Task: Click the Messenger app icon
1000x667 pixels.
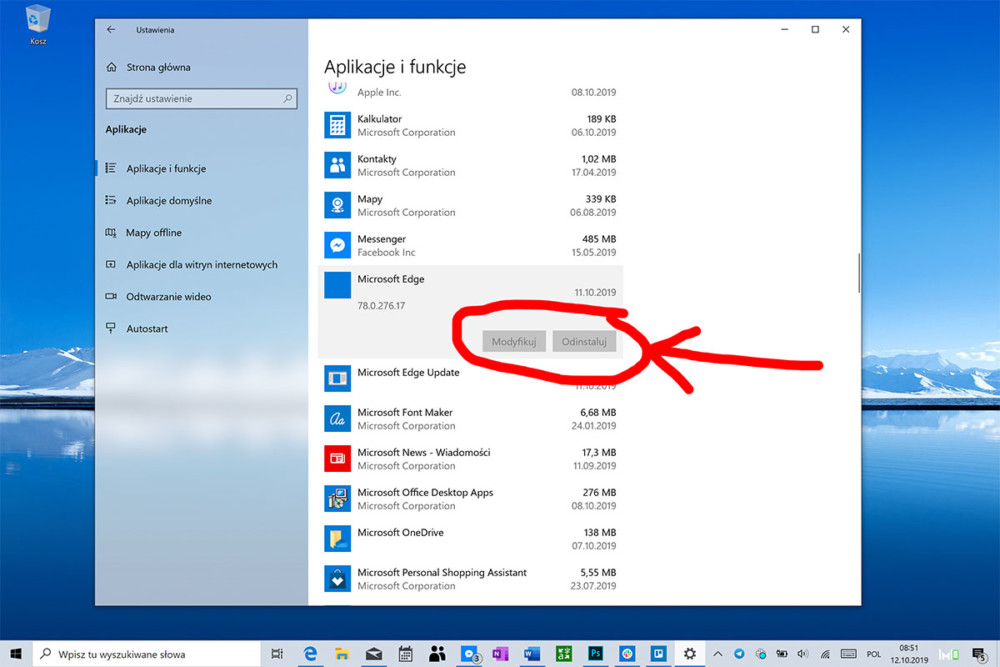Action: [x=337, y=245]
